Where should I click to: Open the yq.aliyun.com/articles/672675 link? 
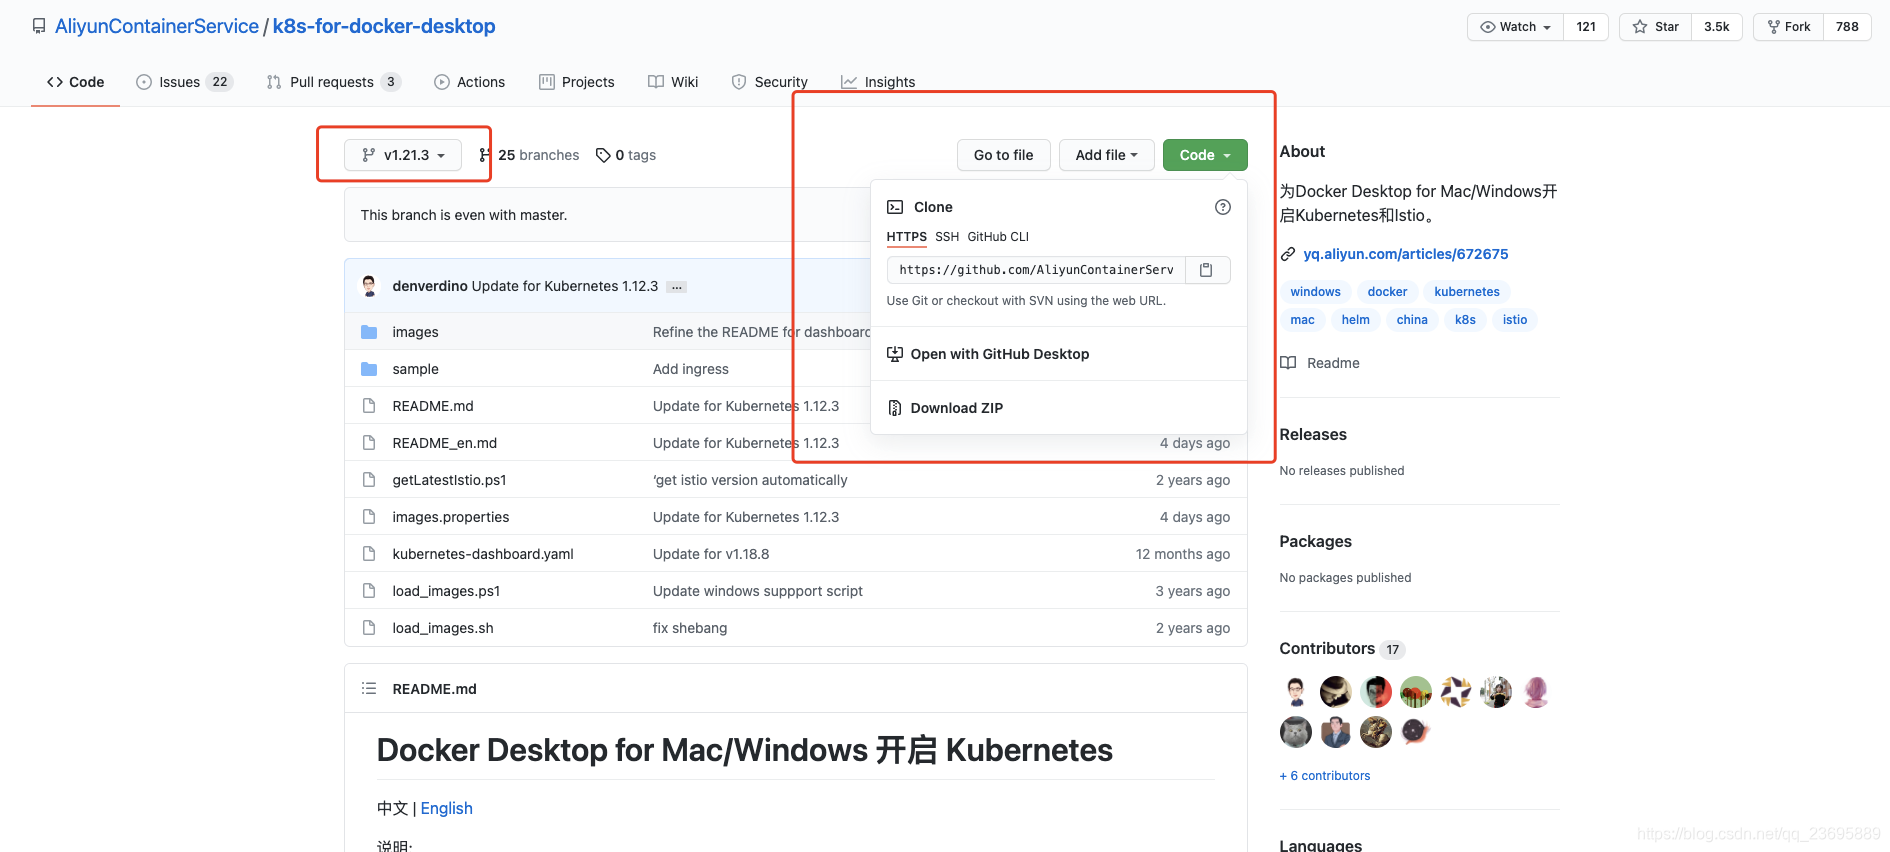tap(1405, 254)
